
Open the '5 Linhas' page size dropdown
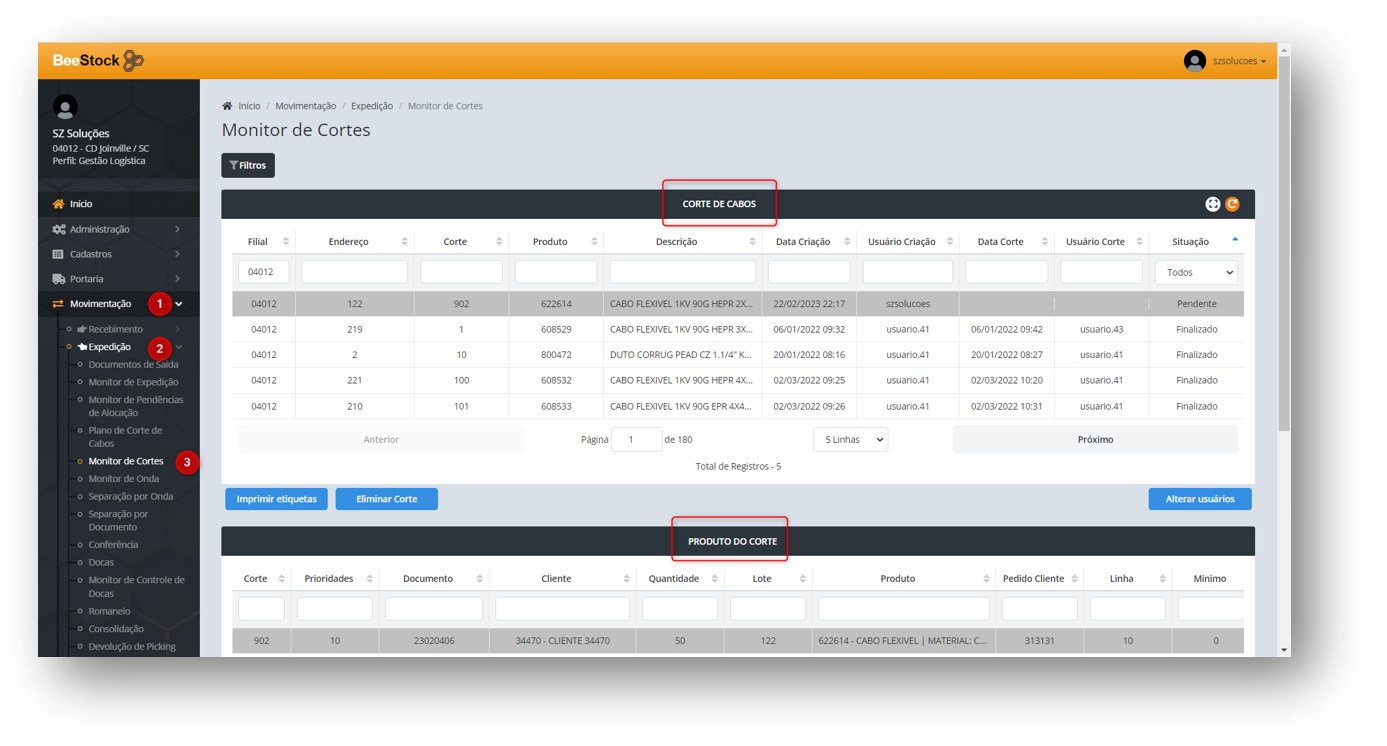(850, 440)
